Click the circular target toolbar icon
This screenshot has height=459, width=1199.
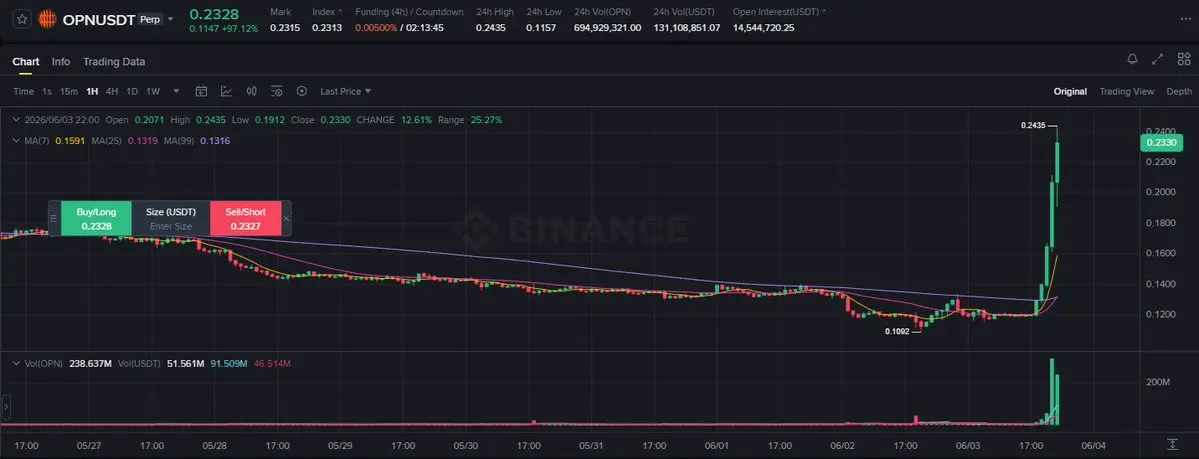pyautogui.click(x=302, y=91)
